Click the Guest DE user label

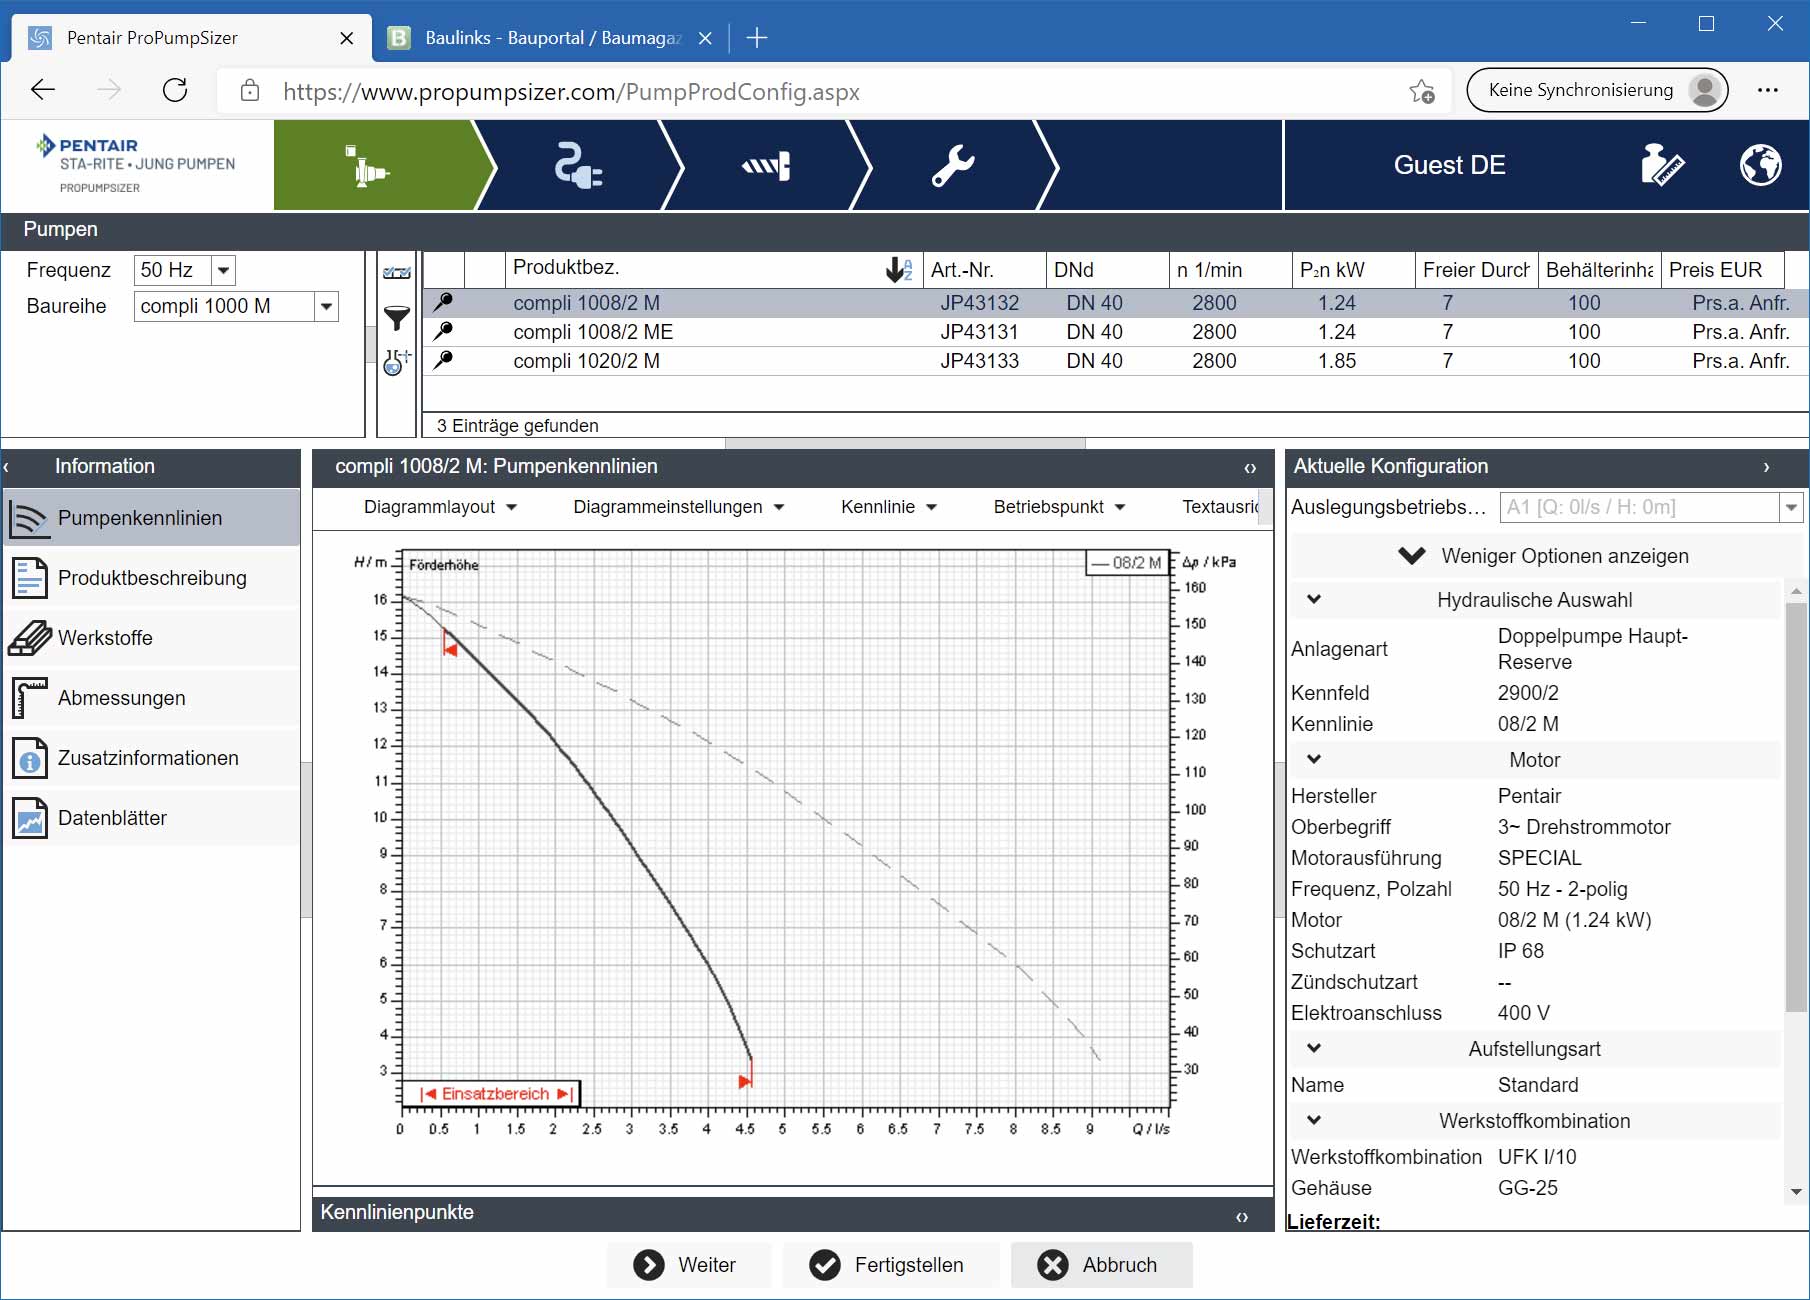click(x=1449, y=165)
